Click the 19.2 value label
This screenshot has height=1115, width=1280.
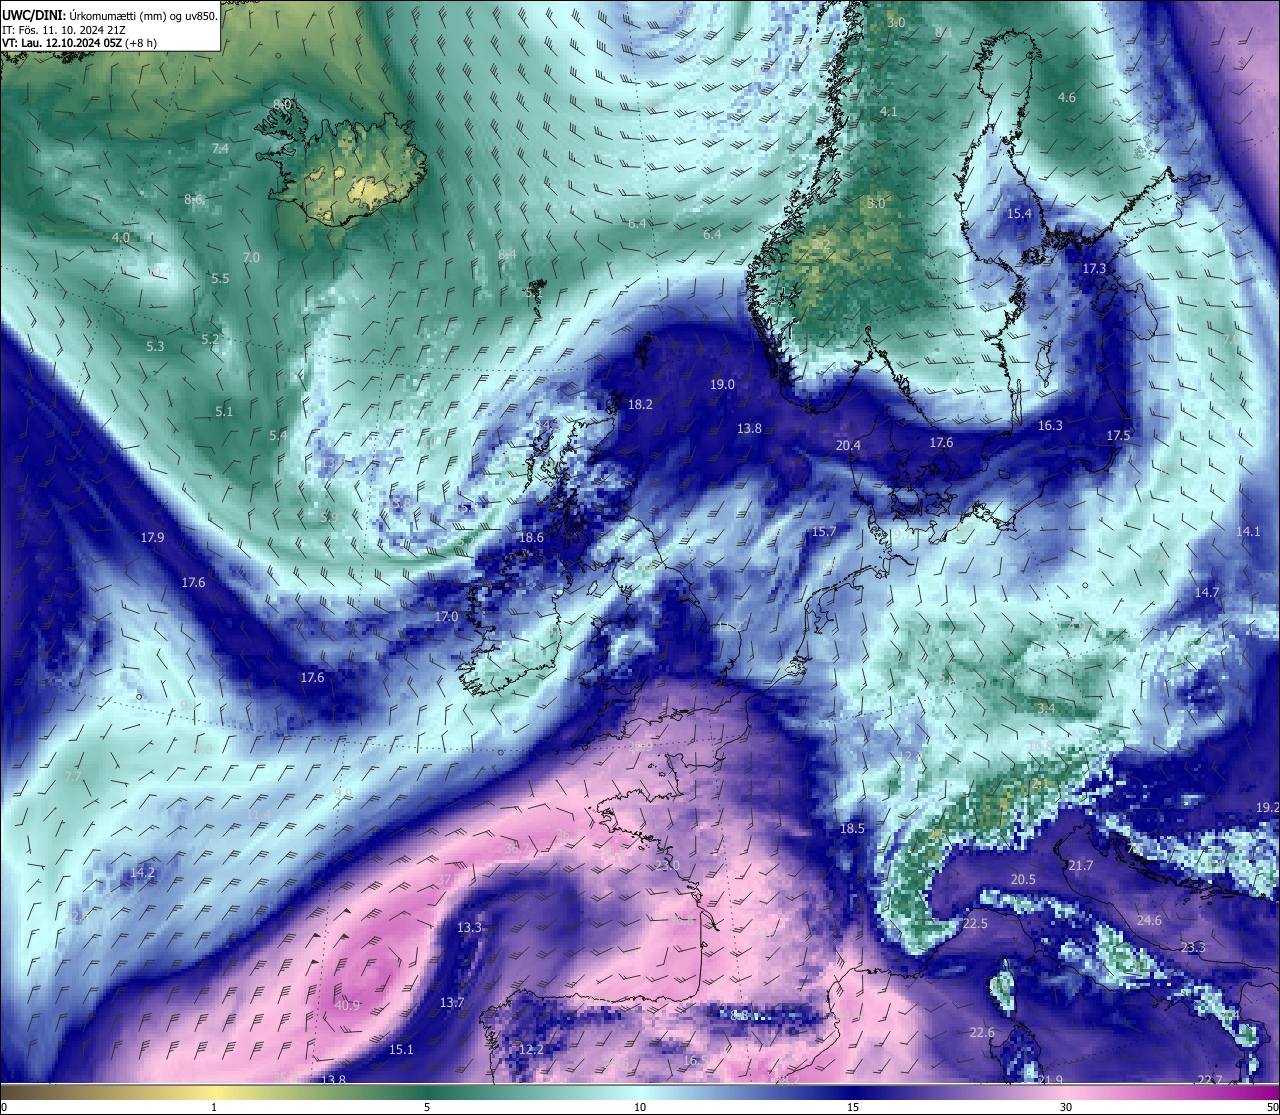(x=1267, y=807)
